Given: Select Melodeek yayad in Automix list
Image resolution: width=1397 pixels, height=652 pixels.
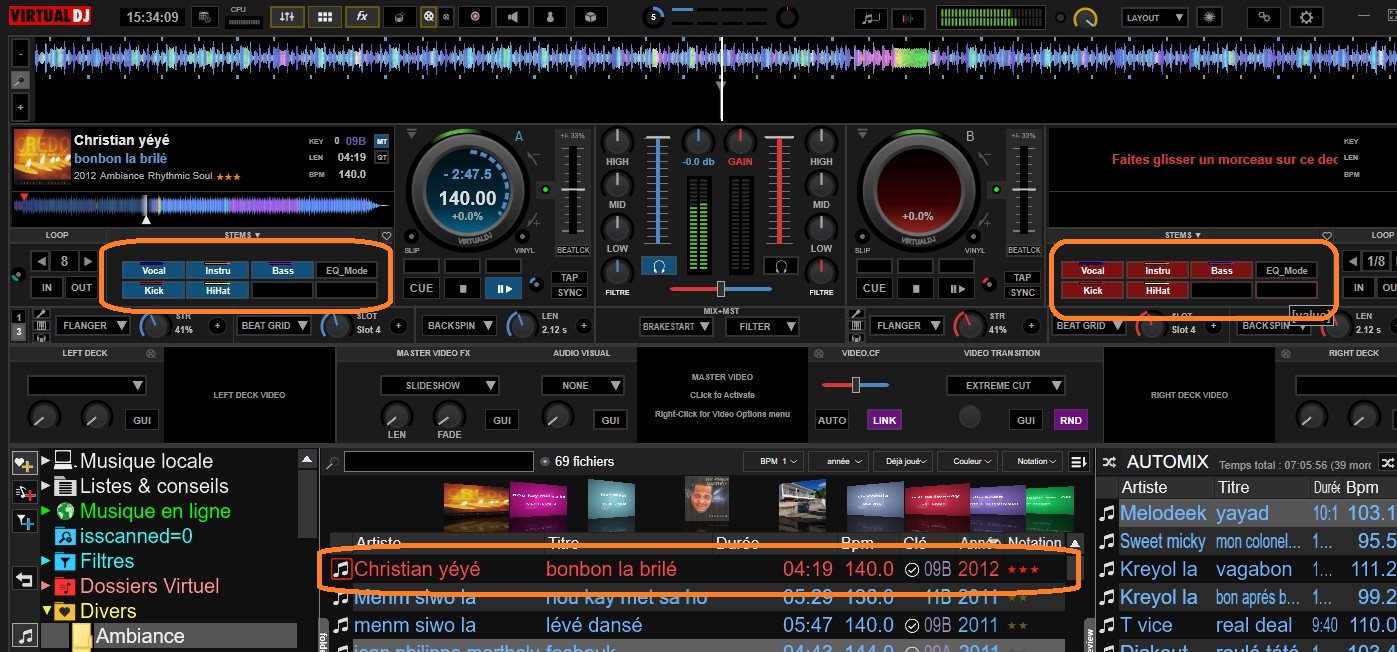Looking at the screenshot, I should [1247, 513].
